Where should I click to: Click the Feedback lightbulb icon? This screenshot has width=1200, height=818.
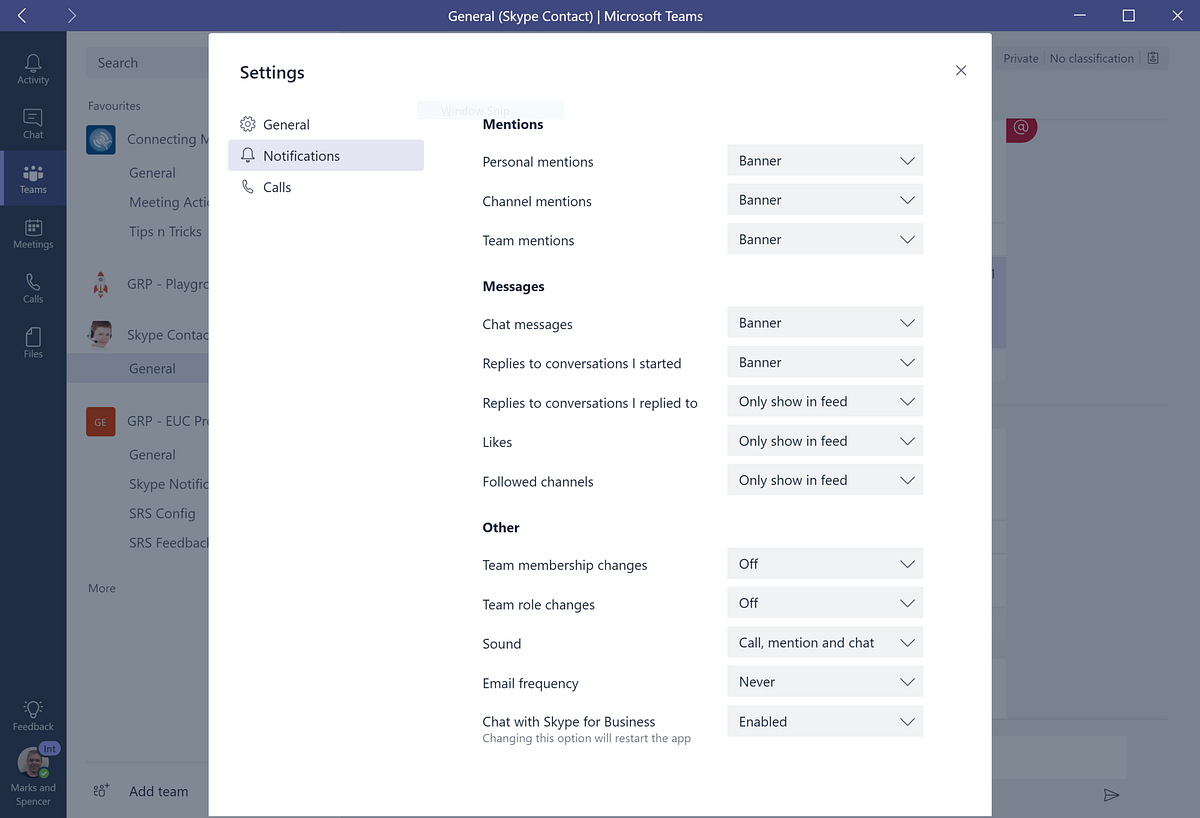click(33, 709)
